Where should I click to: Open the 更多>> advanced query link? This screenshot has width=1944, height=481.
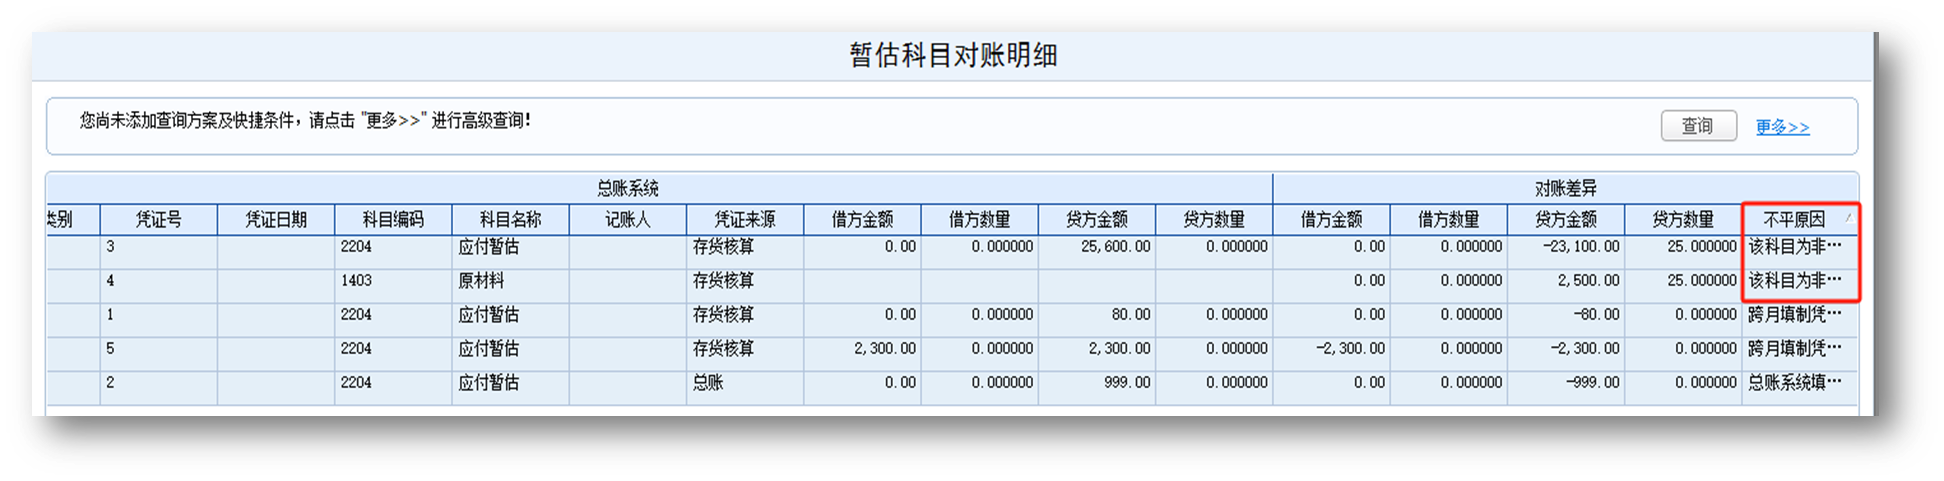click(1782, 127)
